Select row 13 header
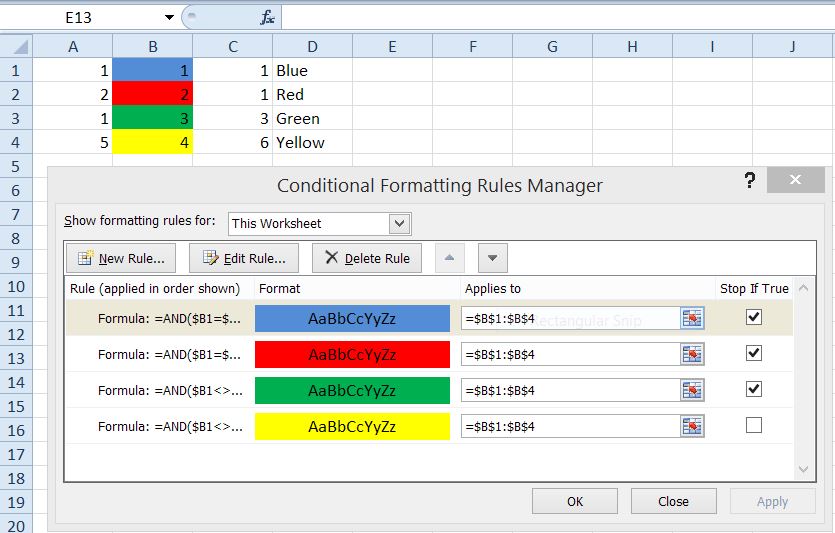 pos(16,358)
